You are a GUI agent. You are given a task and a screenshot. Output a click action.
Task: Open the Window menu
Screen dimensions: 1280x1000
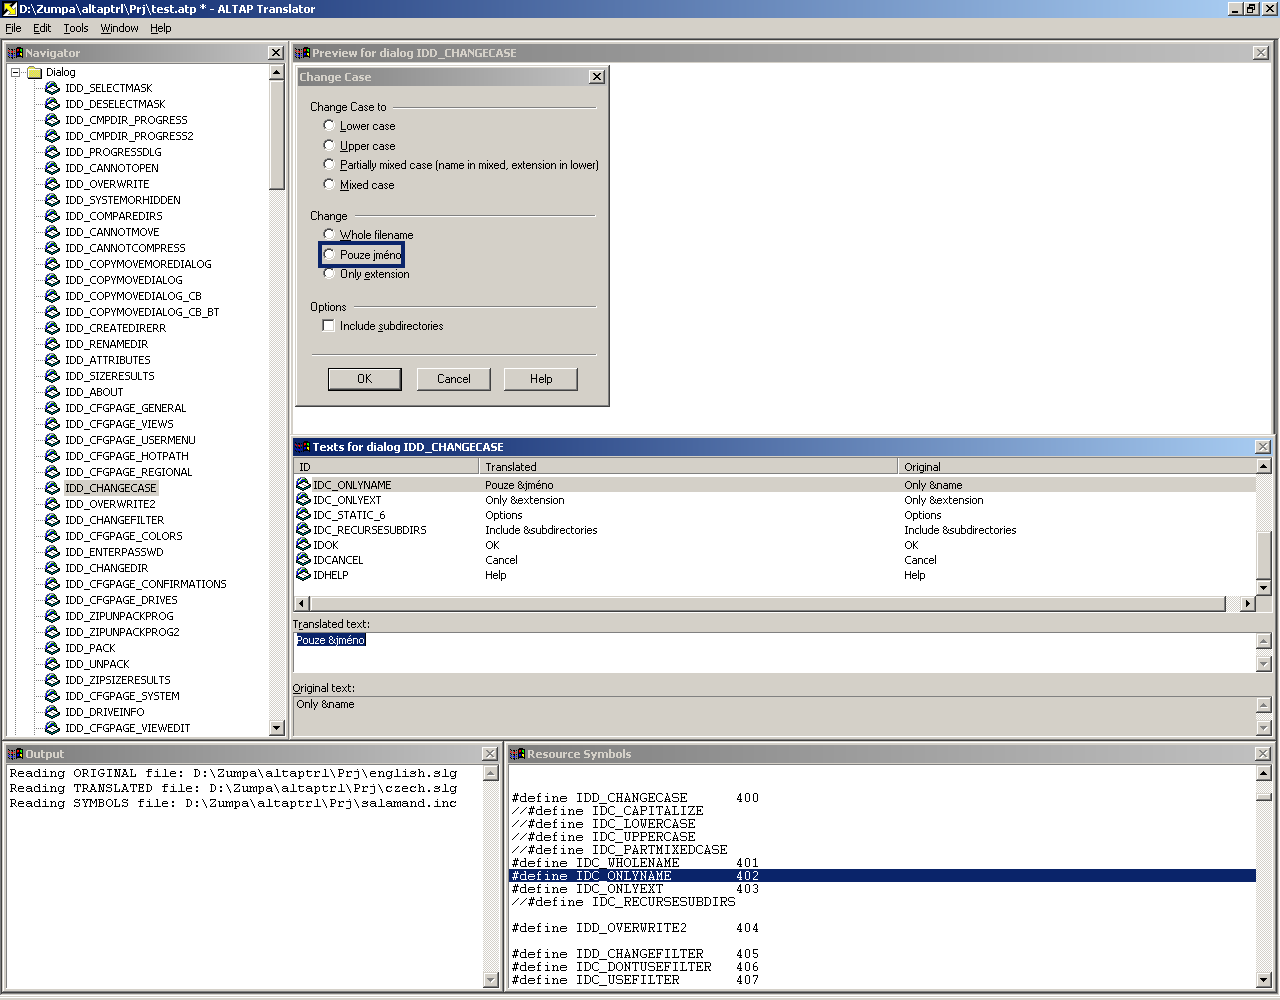pos(119,28)
